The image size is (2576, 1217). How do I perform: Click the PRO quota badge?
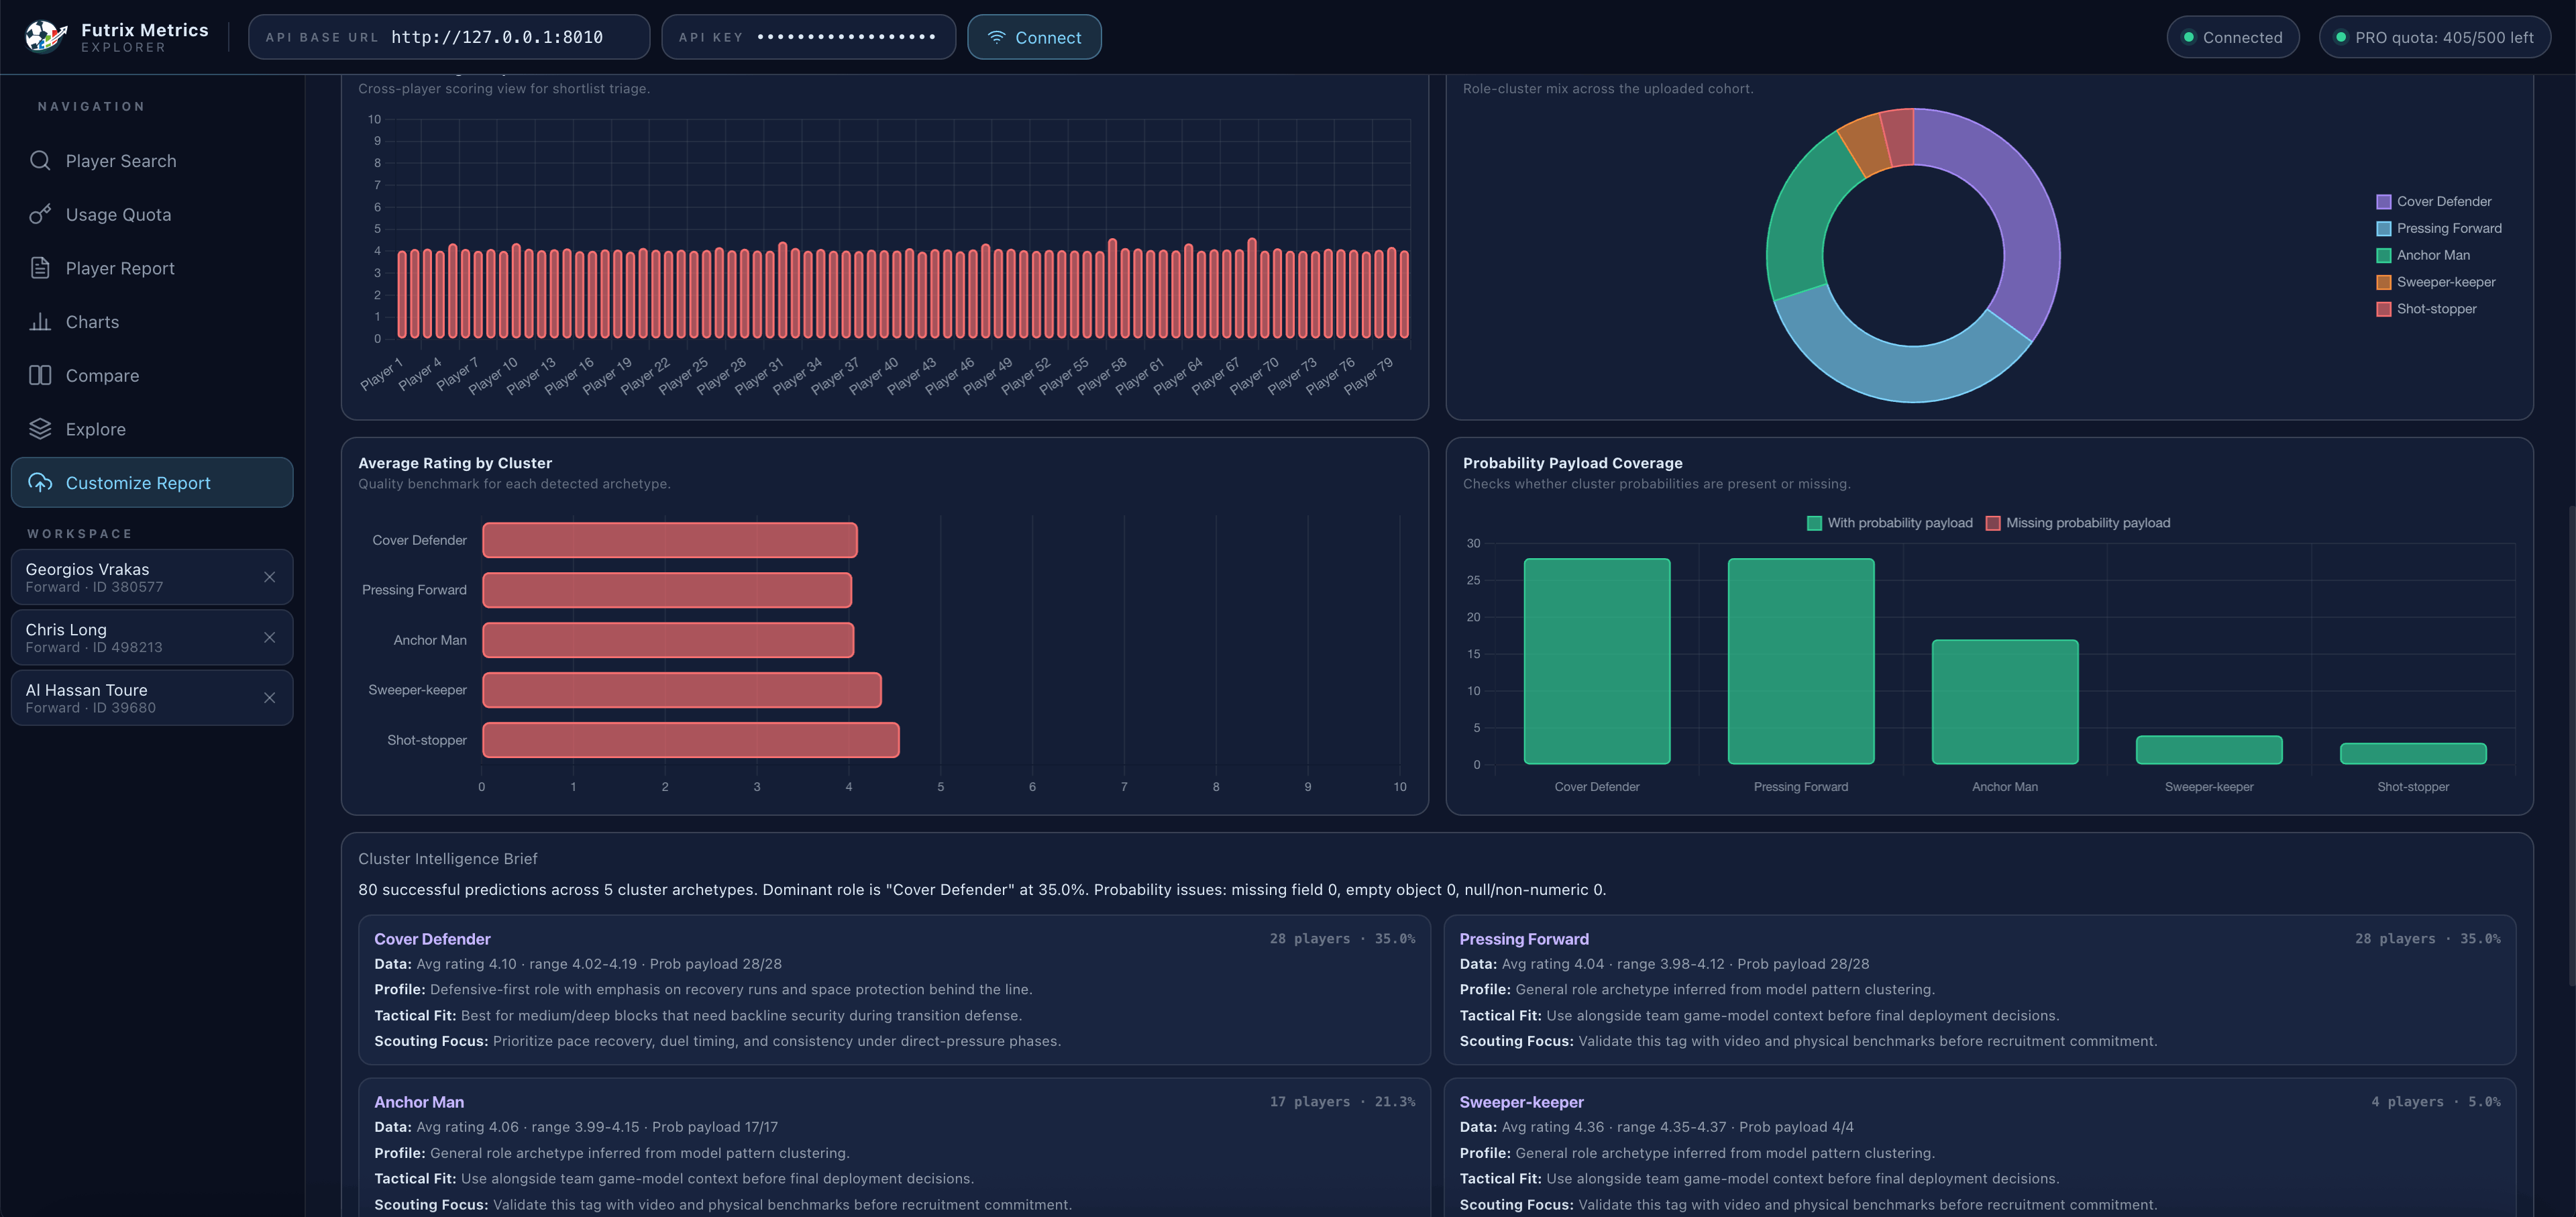[2436, 37]
